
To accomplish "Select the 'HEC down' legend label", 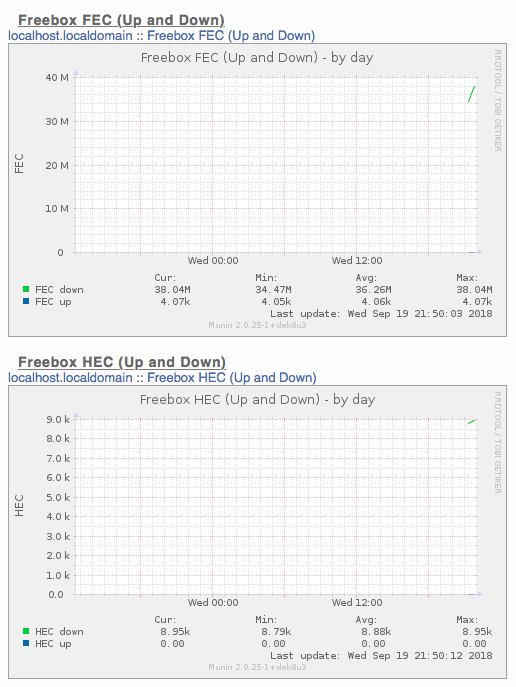I will [59, 632].
